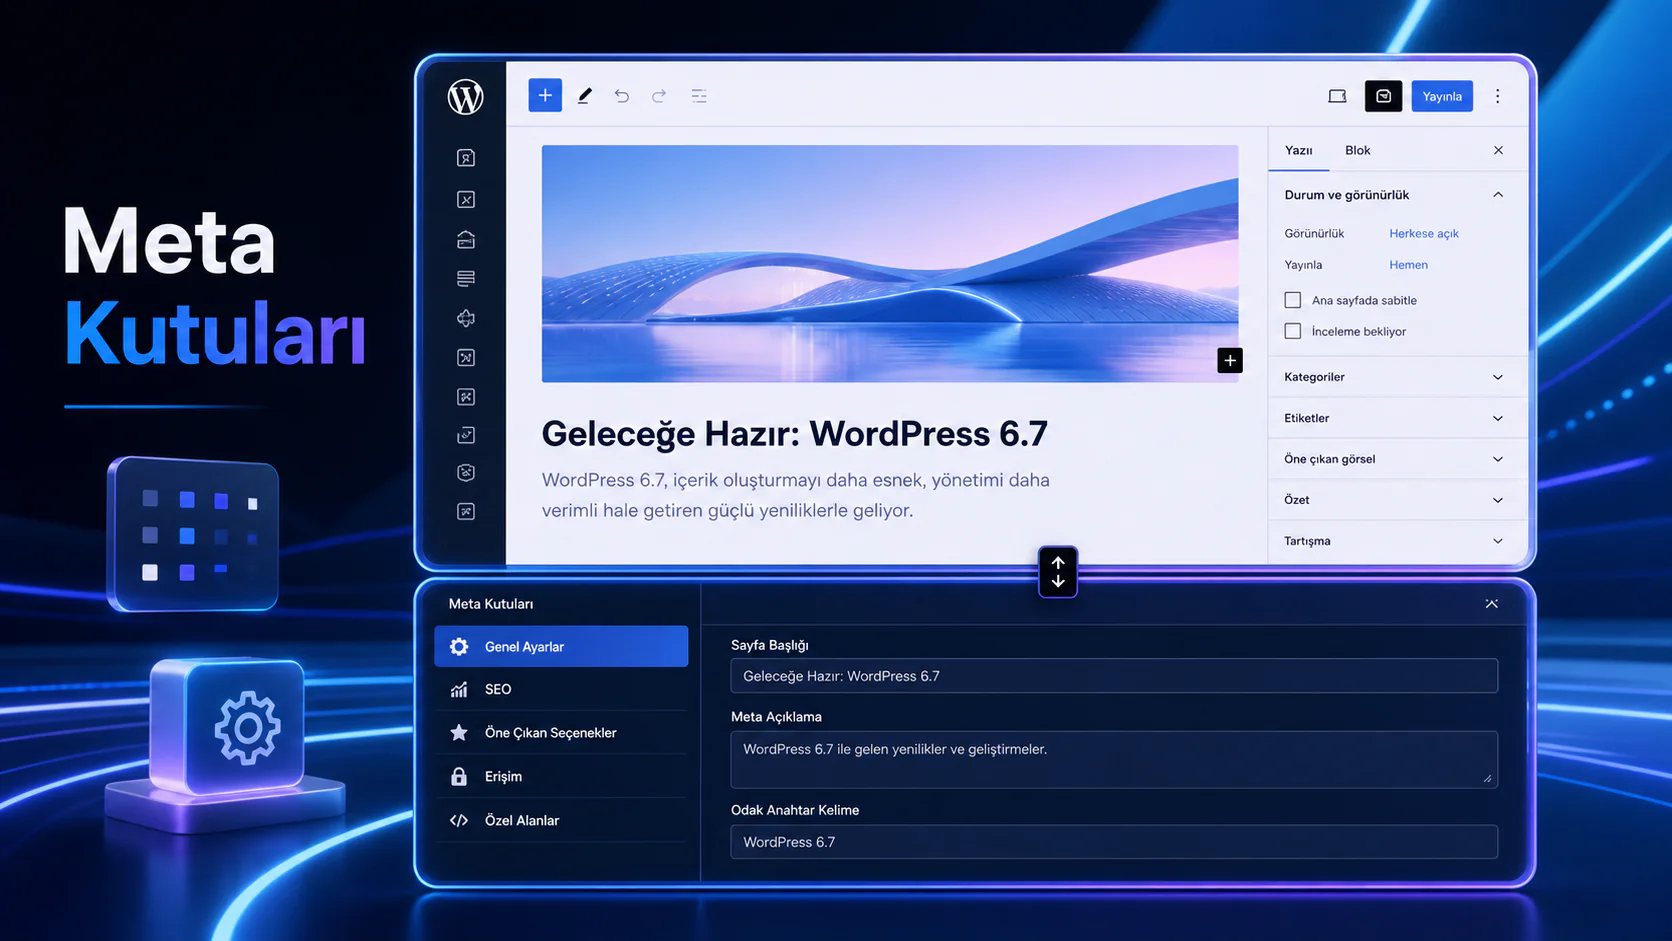
Task: Switch to the Blok tab
Action: [x=1357, y=150]
